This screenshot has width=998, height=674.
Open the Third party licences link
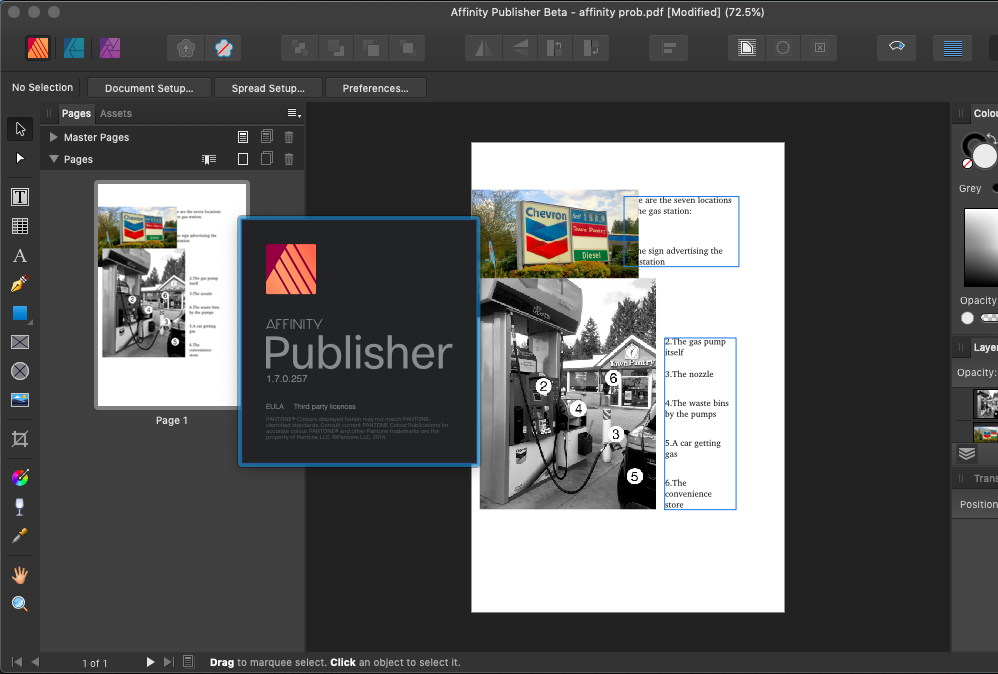[x=325, y=406]
